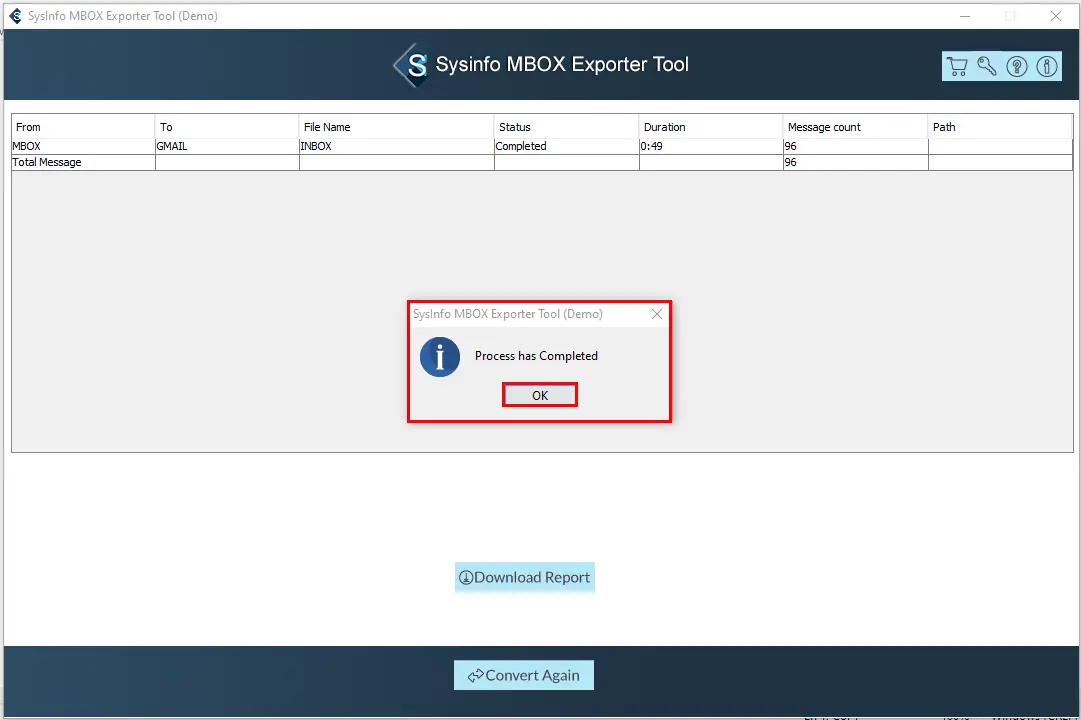Click the blue info icon in dialog
Image resolution: width=1081 pixels, height=720 pixels.
click(x=440, y=357)
